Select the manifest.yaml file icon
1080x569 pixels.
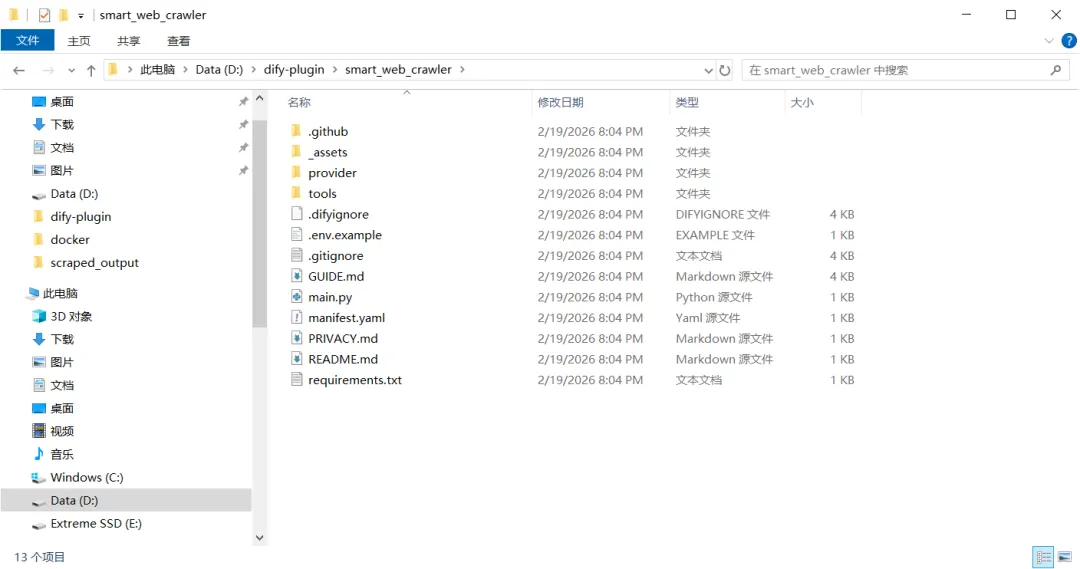(x=296, y=317)
